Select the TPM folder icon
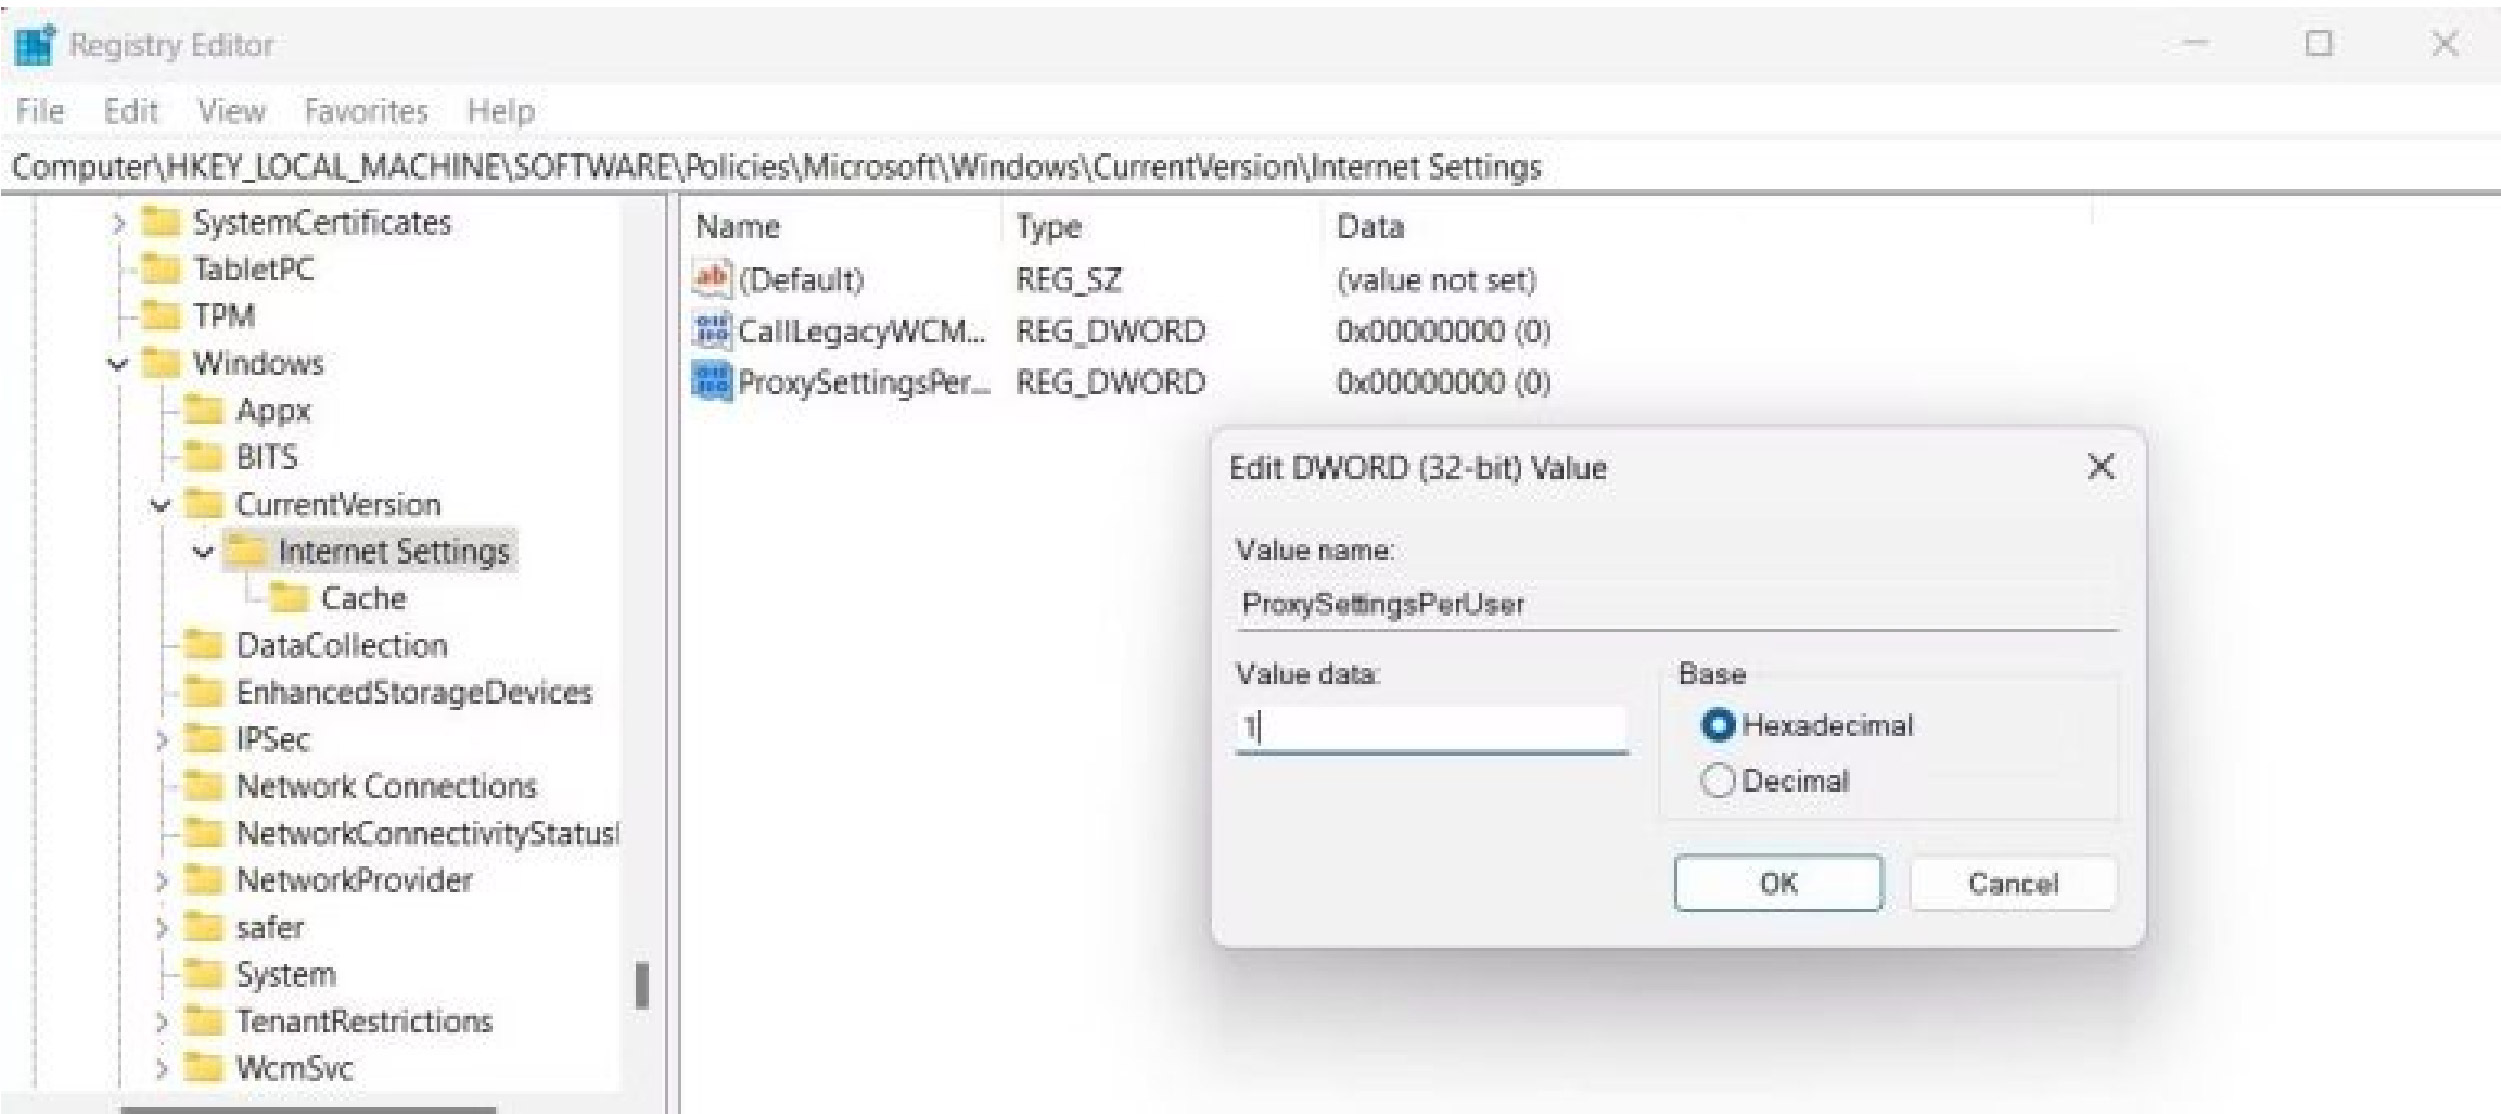The width and height of the screenshot is (2501, 1114). pyautogui.click(x=162, y=316)
